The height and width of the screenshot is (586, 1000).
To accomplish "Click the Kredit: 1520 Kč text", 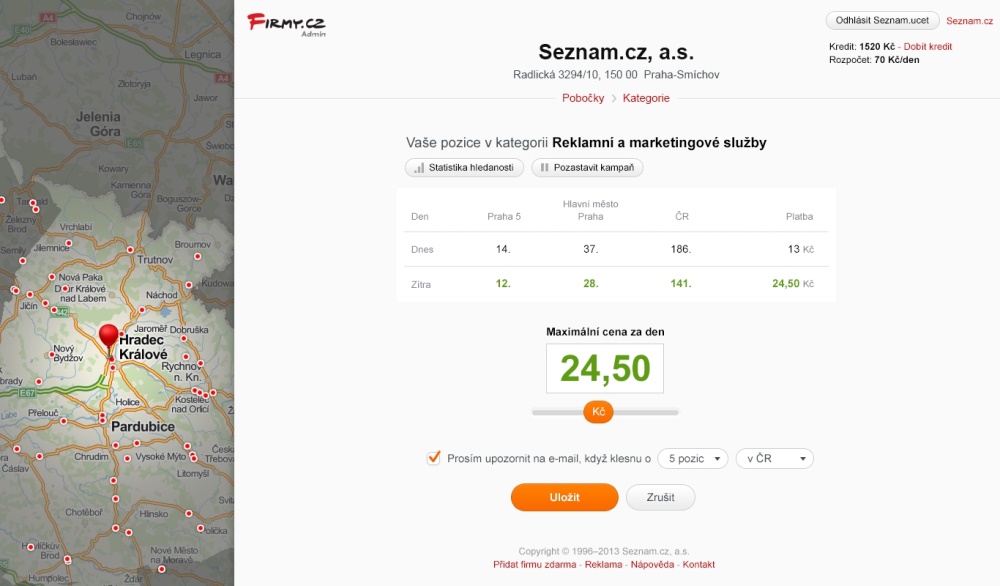I will 862,47.
